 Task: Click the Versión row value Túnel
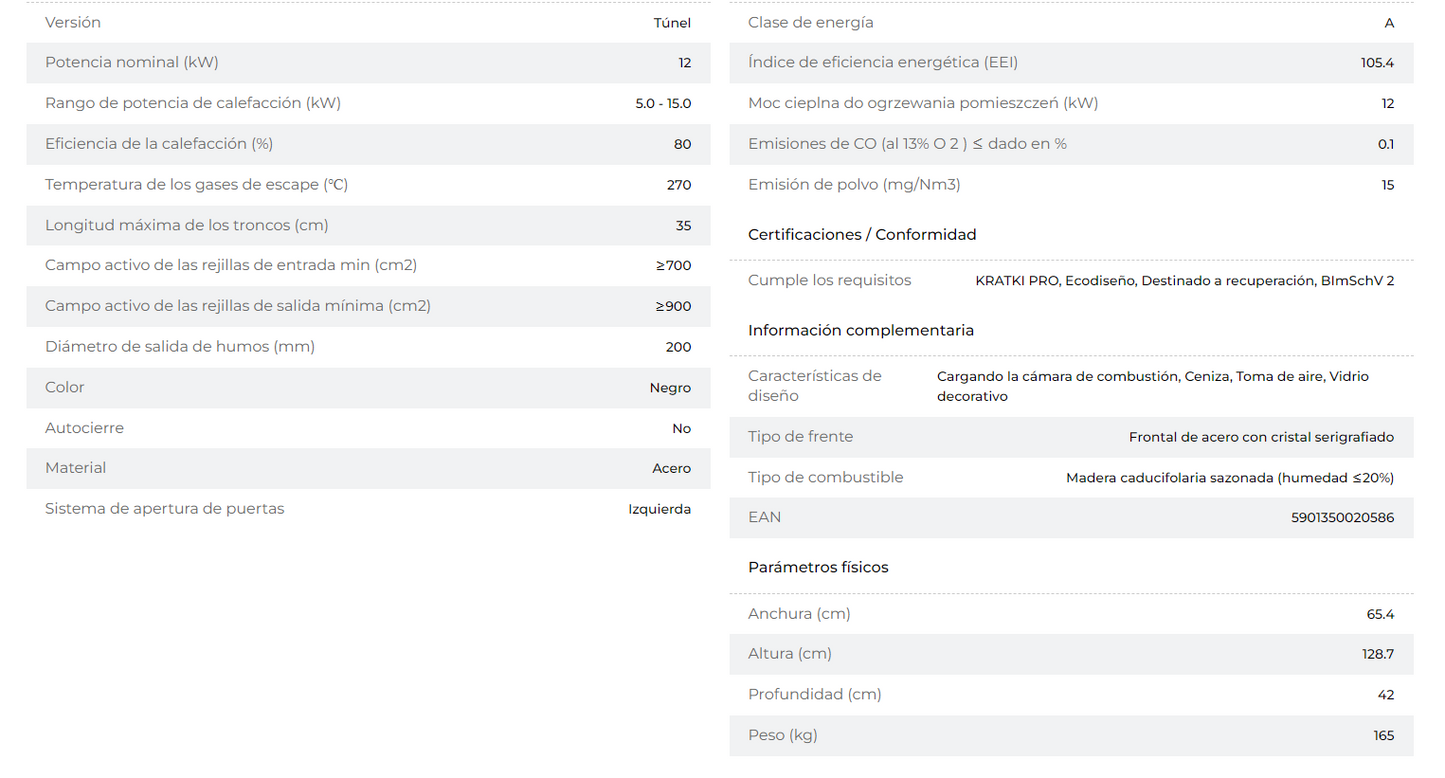click(672, 23)
